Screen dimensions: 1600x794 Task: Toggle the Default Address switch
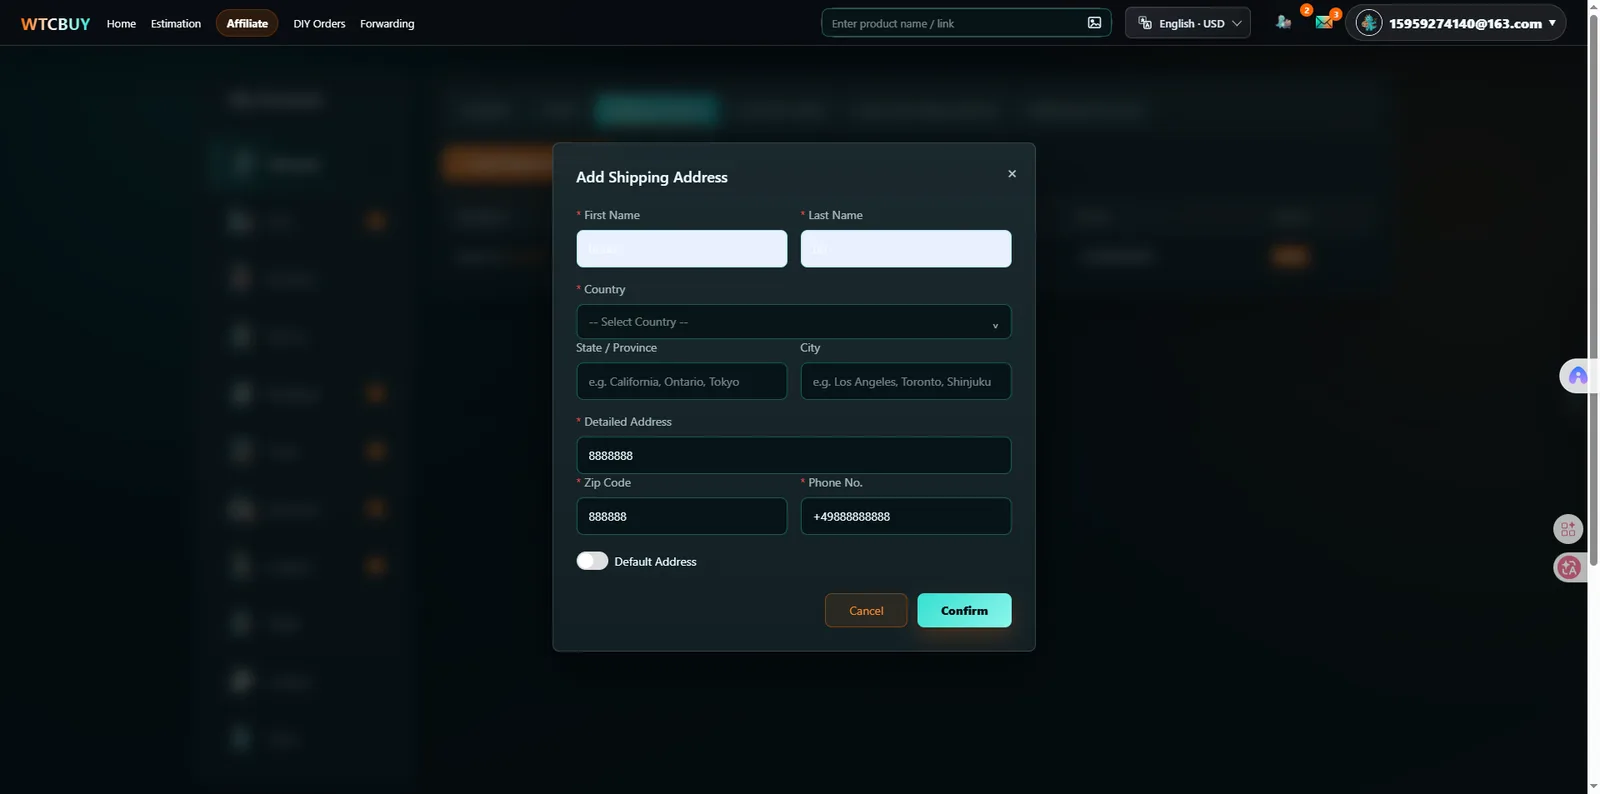pyautogui.click(x=592, y=561)
